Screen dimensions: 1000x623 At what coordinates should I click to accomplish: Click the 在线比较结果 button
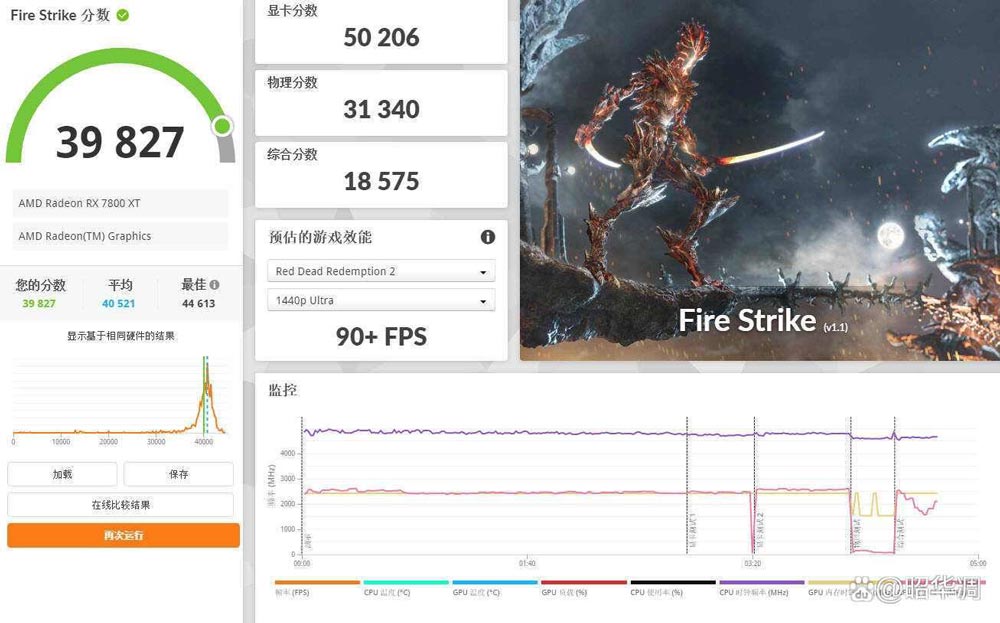pyautogui.click(x=121, y=505)
